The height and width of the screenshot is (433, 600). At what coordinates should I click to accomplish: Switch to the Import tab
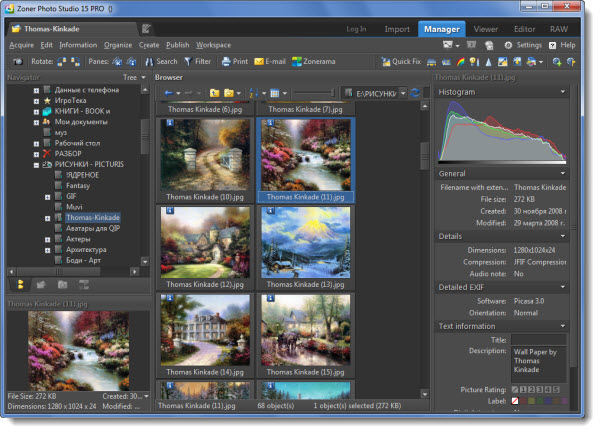tap(397, 29)
